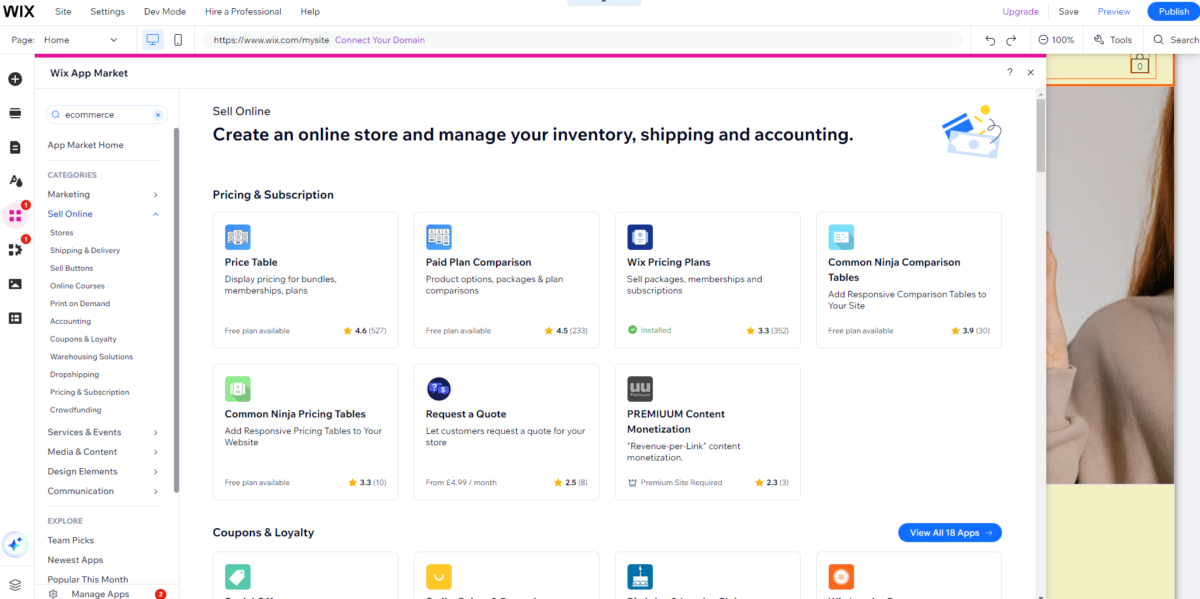Viewport: 1200px width, 599px height.
Task: Open the Layers icon at the bottom of the sidebar
Action: click(x=15, y=585)
